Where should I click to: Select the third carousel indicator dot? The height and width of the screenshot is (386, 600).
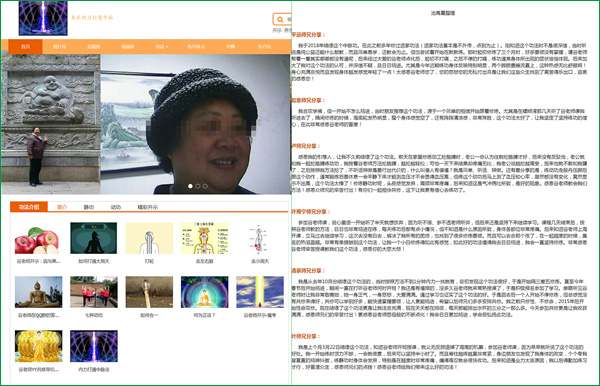[205, 186]
